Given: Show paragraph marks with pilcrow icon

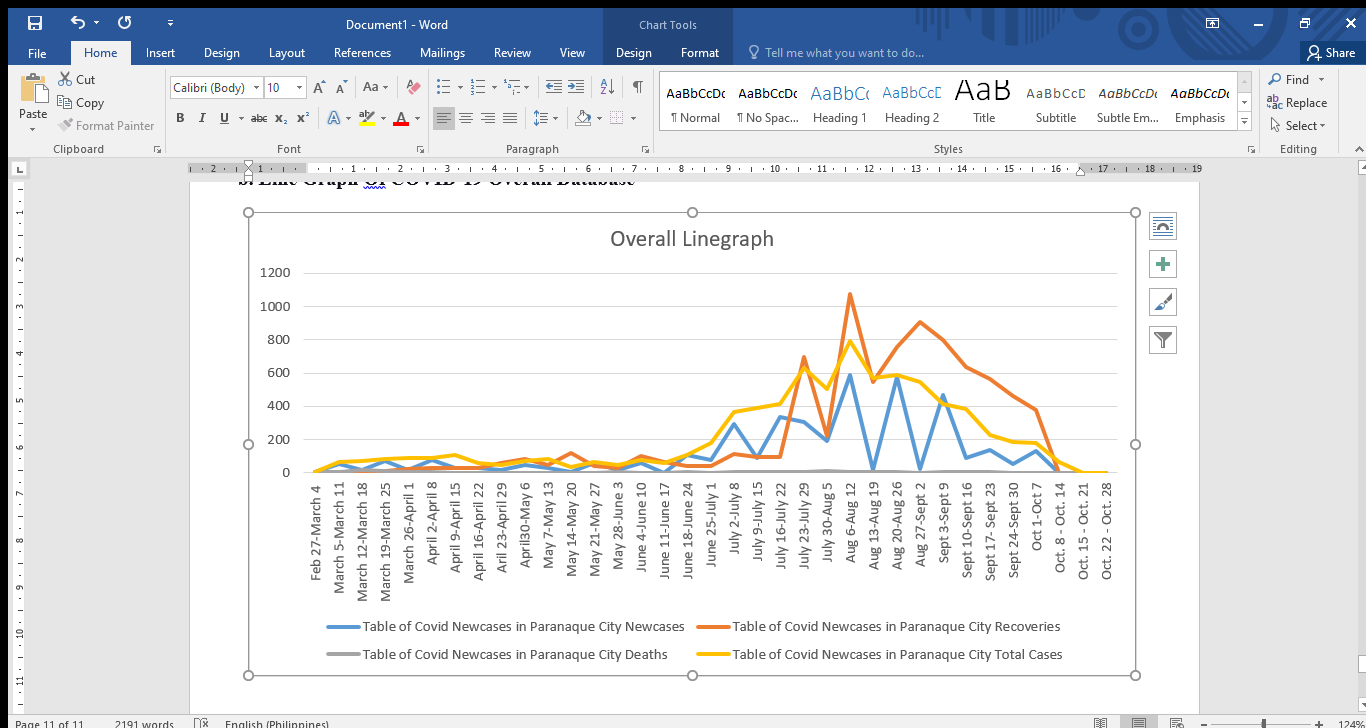Looking at the screenshot, I should [x=637, y=88].
